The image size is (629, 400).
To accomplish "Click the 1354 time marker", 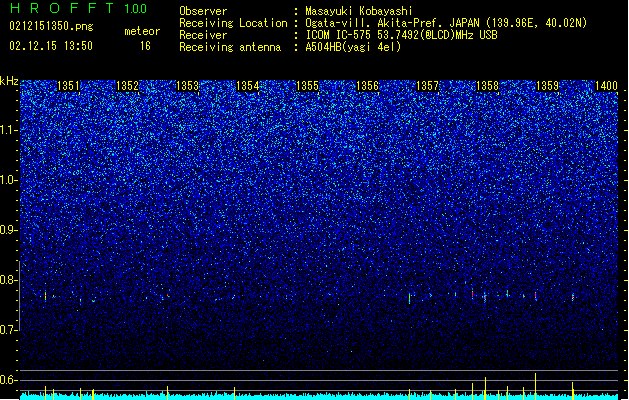I will tap(248, 86).
